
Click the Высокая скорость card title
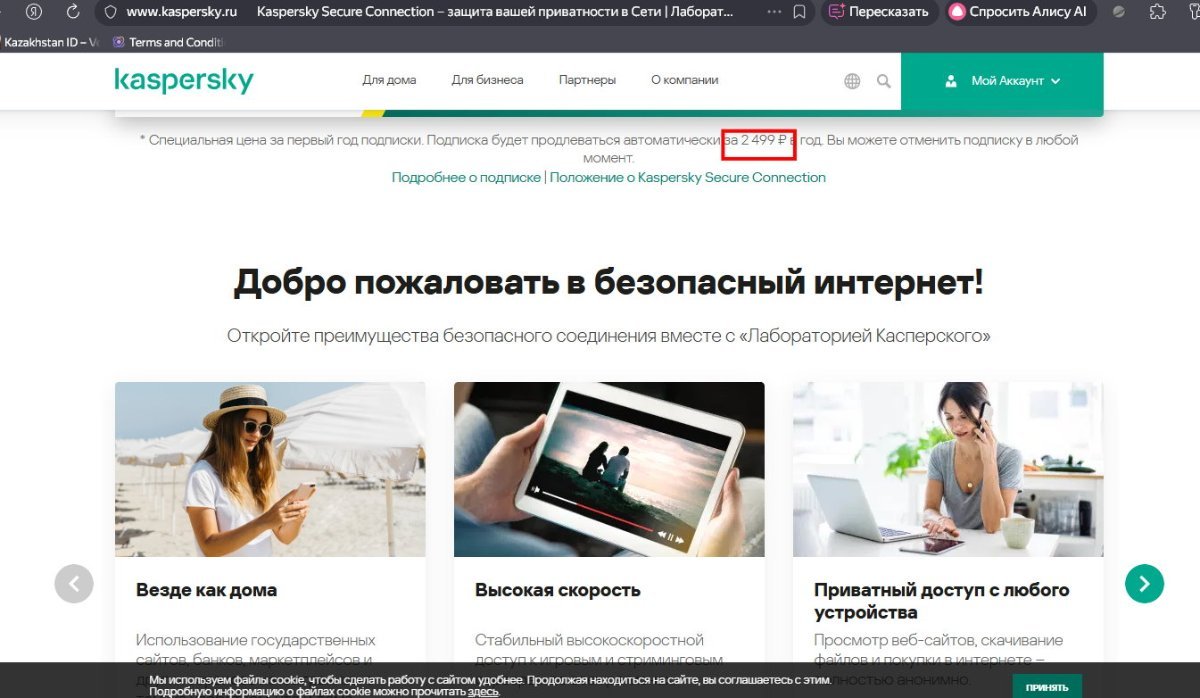coord(558,590)
